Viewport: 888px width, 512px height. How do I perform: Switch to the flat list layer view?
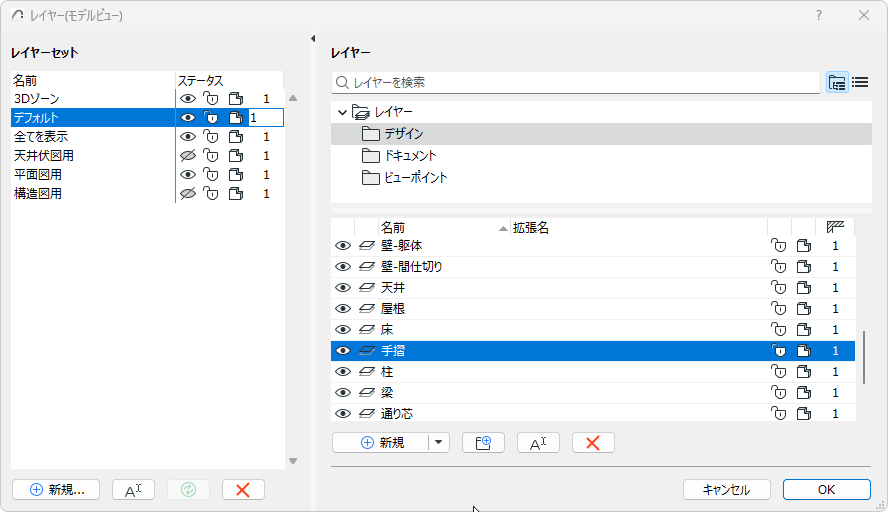(x=859, y=83)
